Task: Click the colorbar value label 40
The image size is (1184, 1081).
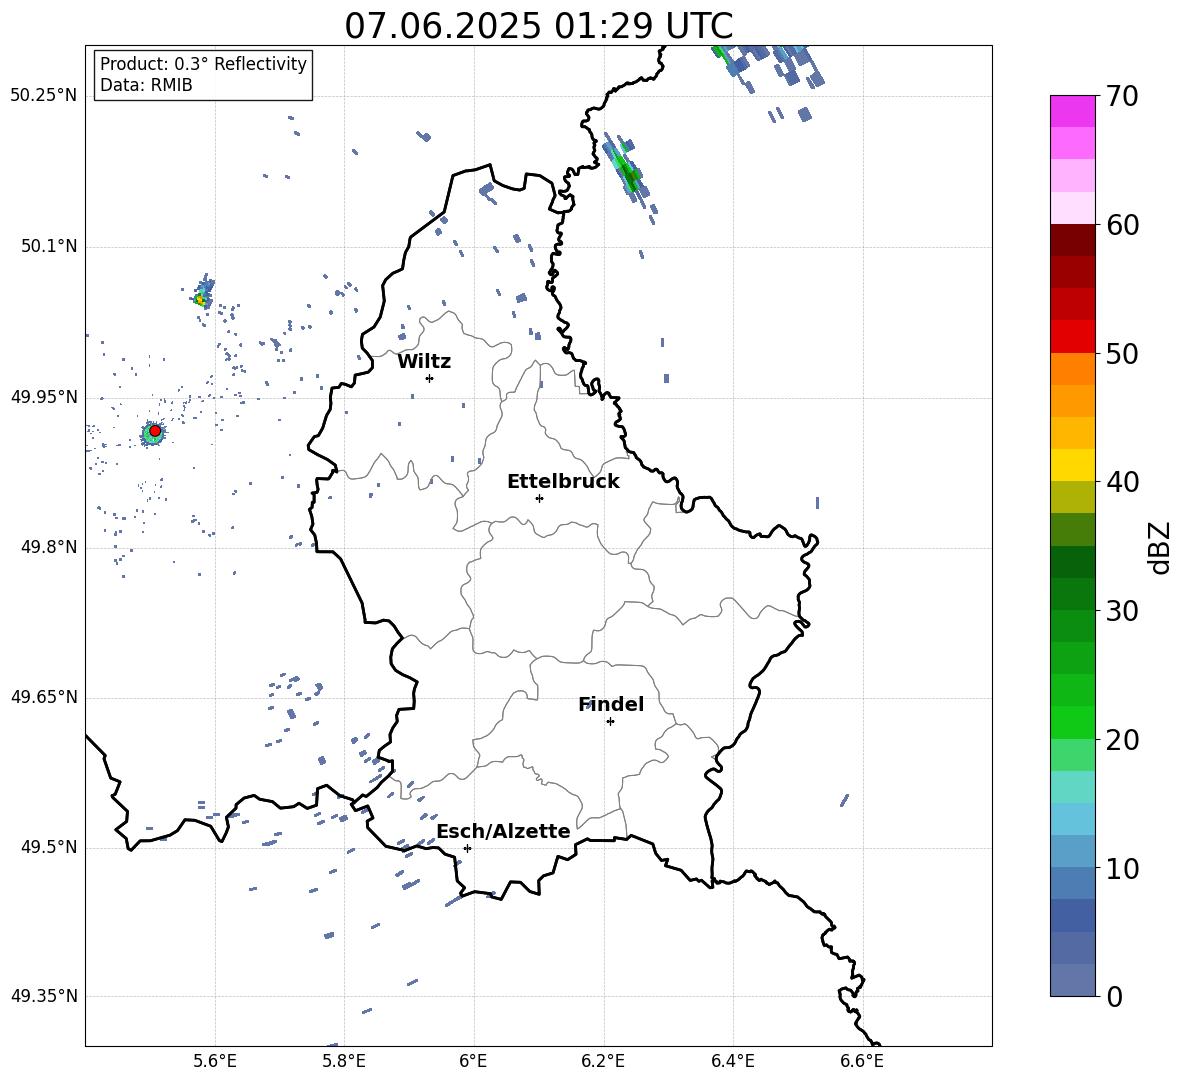Action: pyautogui.click(x=1122, y=482)
